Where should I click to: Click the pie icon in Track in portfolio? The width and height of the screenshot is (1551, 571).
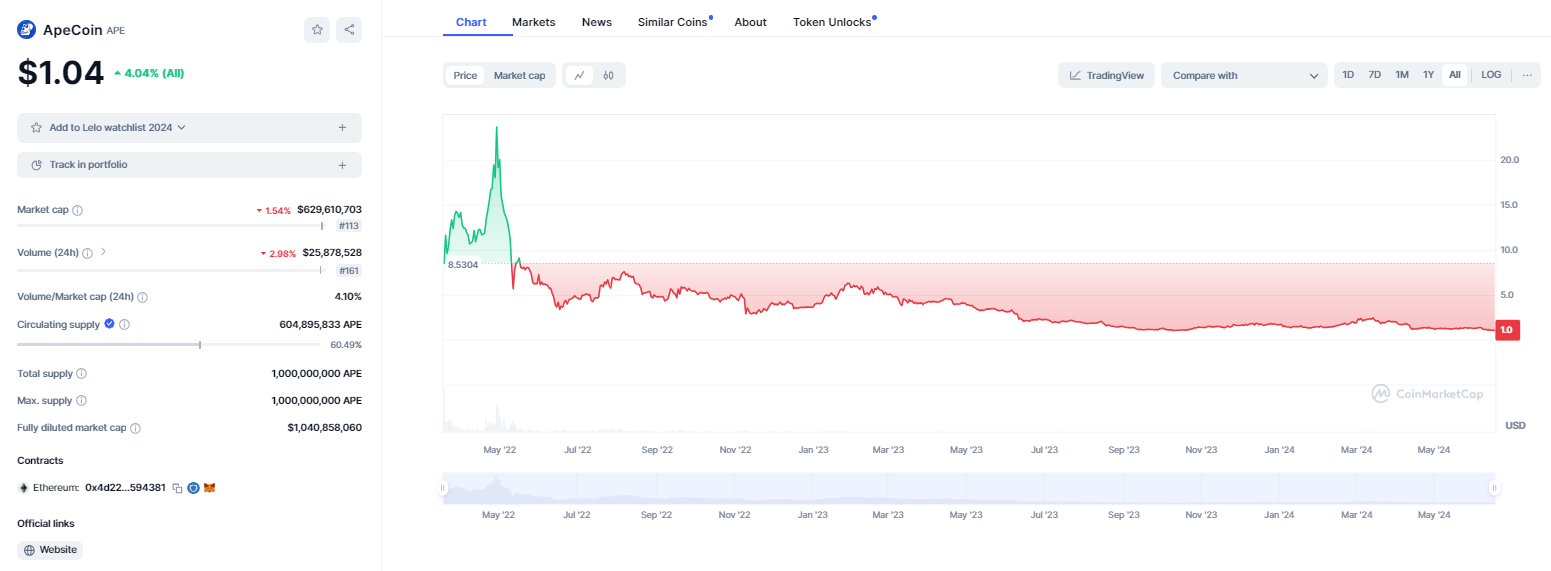pos(37,165)
